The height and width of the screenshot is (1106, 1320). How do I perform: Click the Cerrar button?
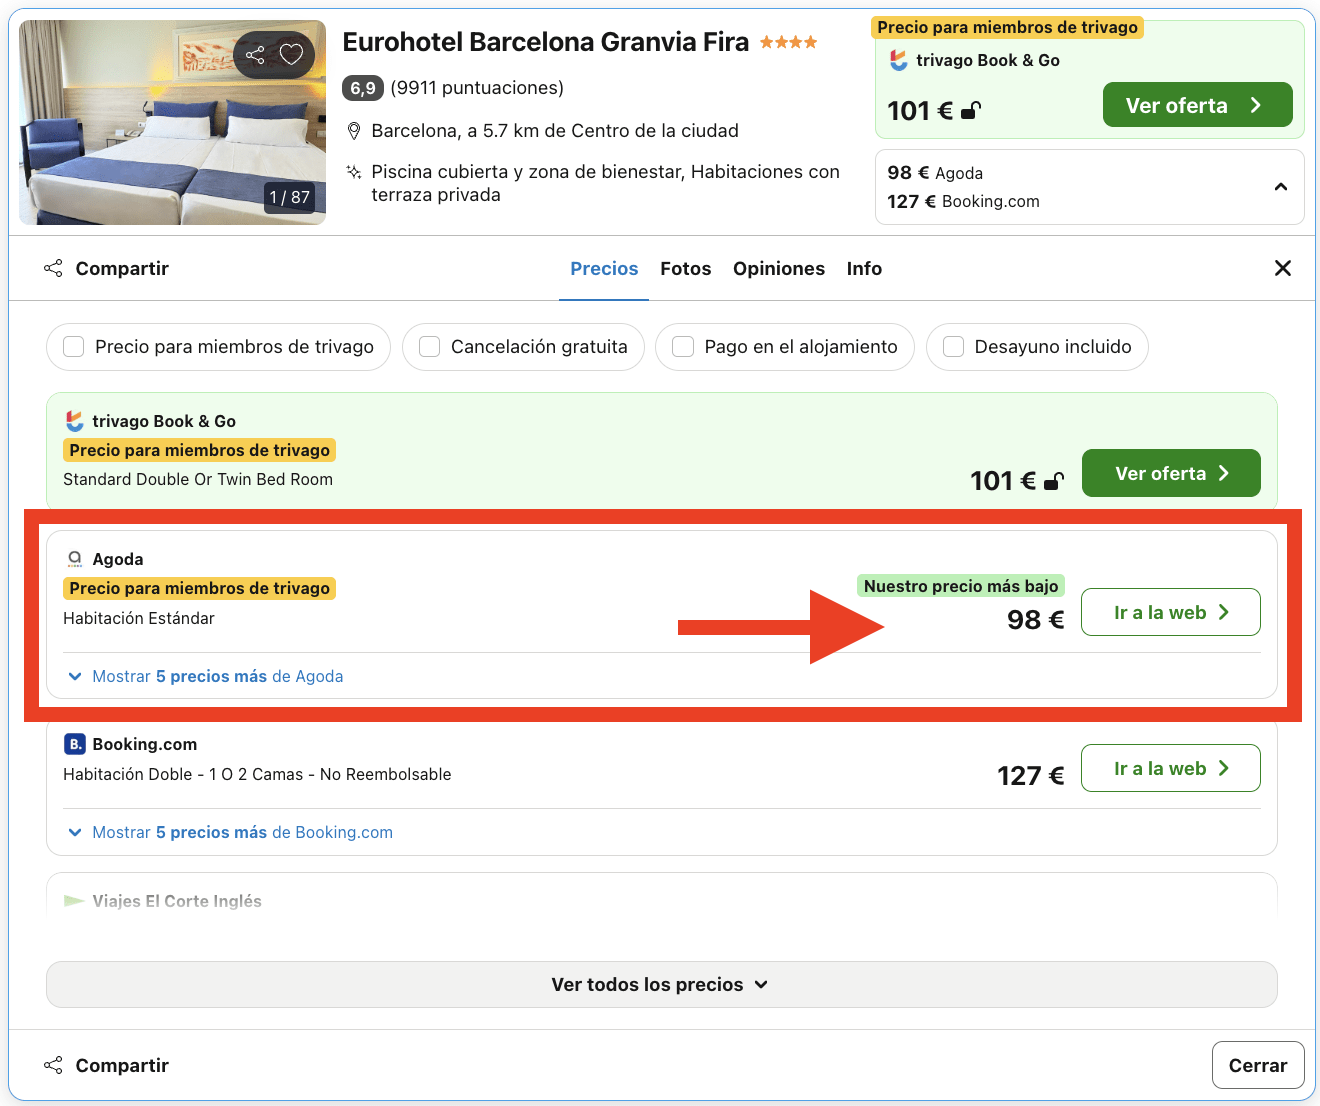click(1257, 1065)
